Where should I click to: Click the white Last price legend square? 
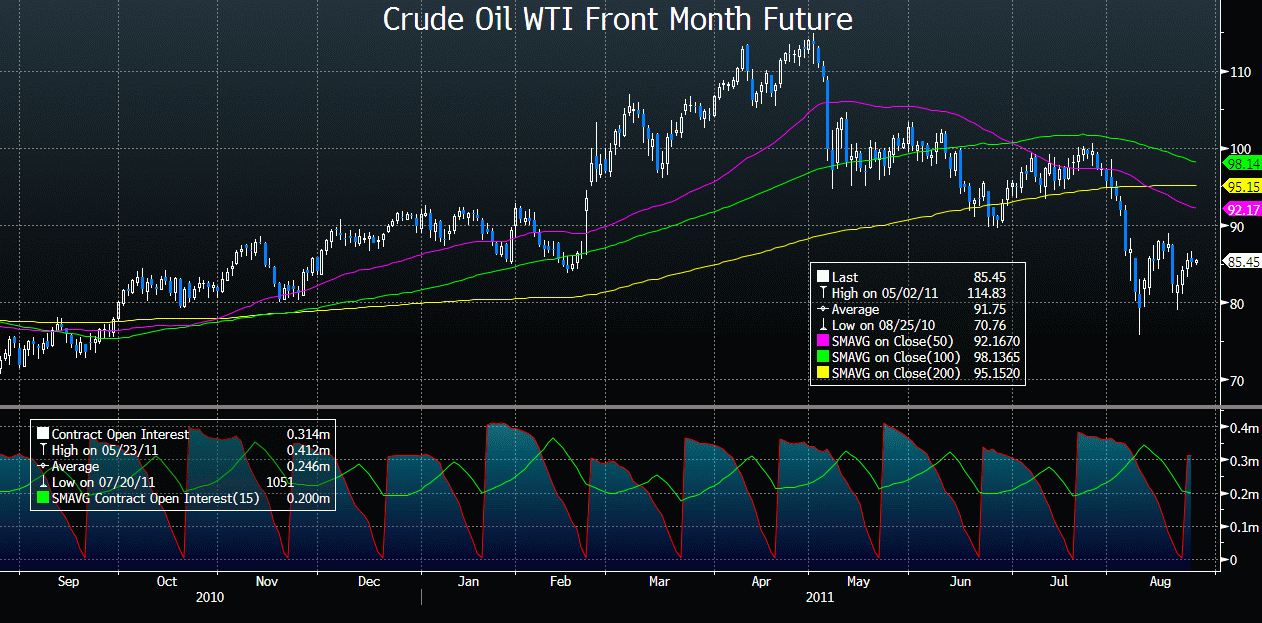823,277
